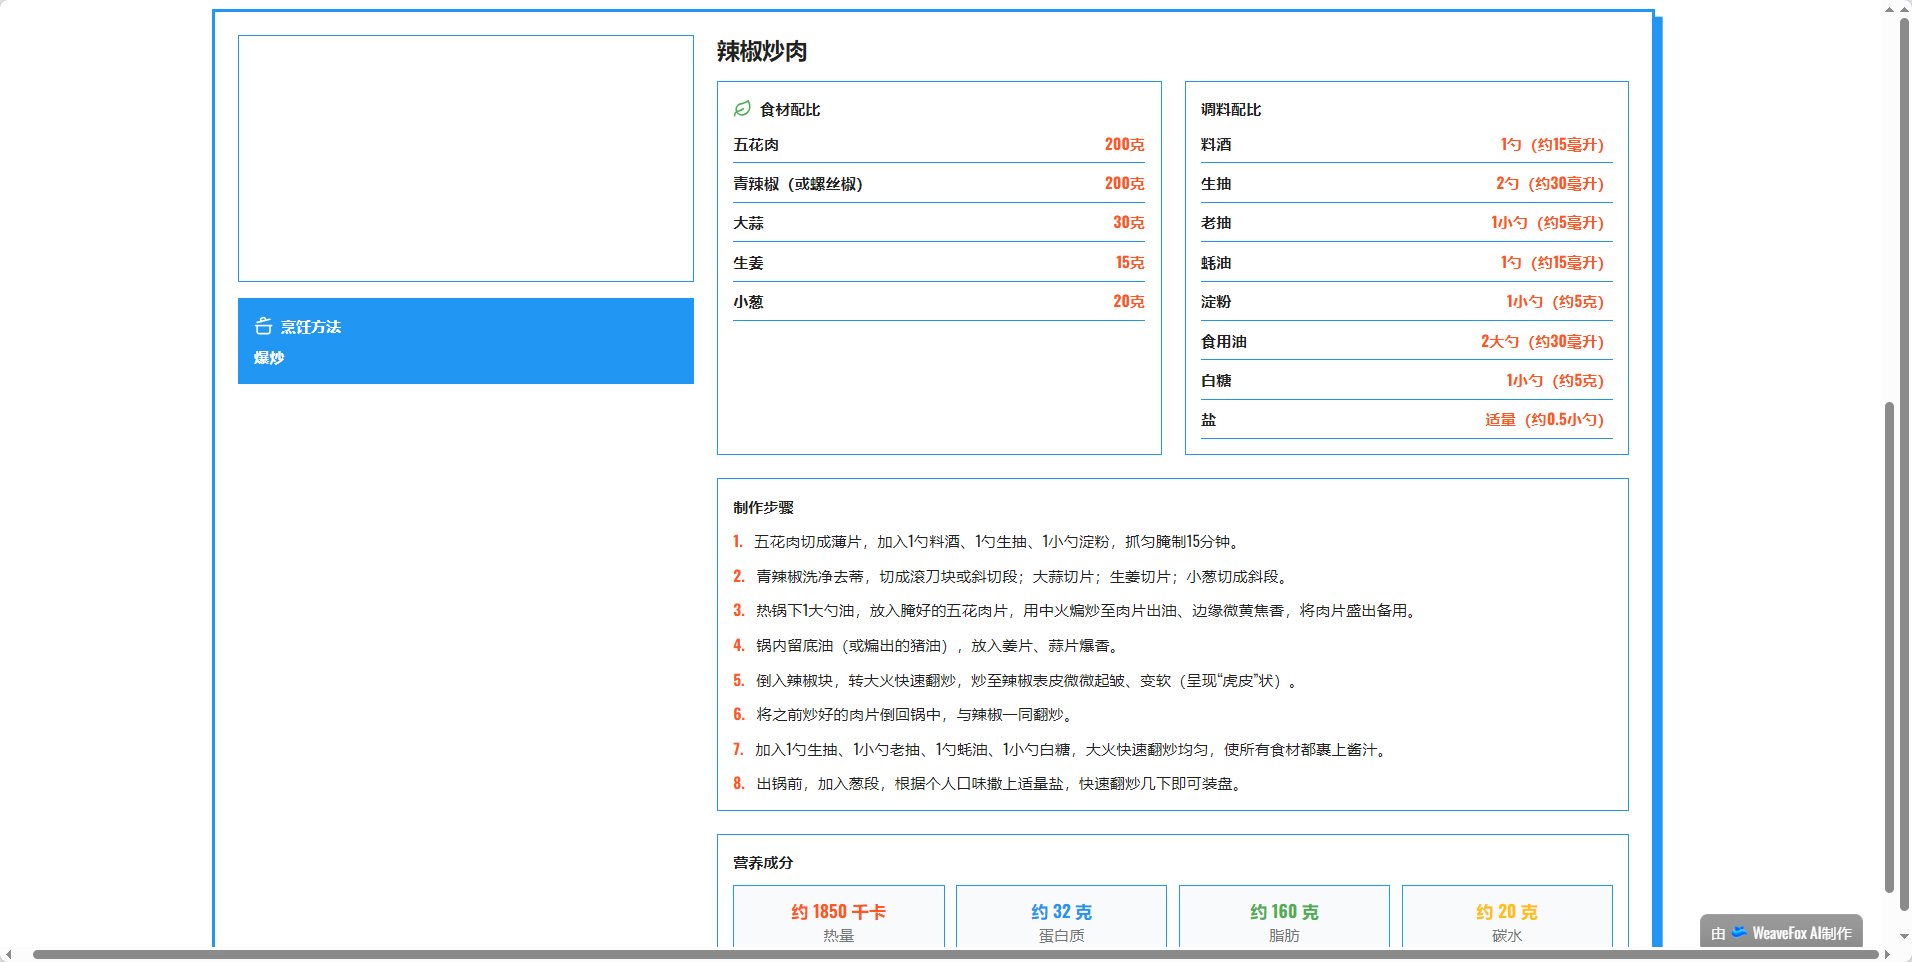Select the 淀粉 seasoning name
The image size is (1912, 962).
[1216, 302]
